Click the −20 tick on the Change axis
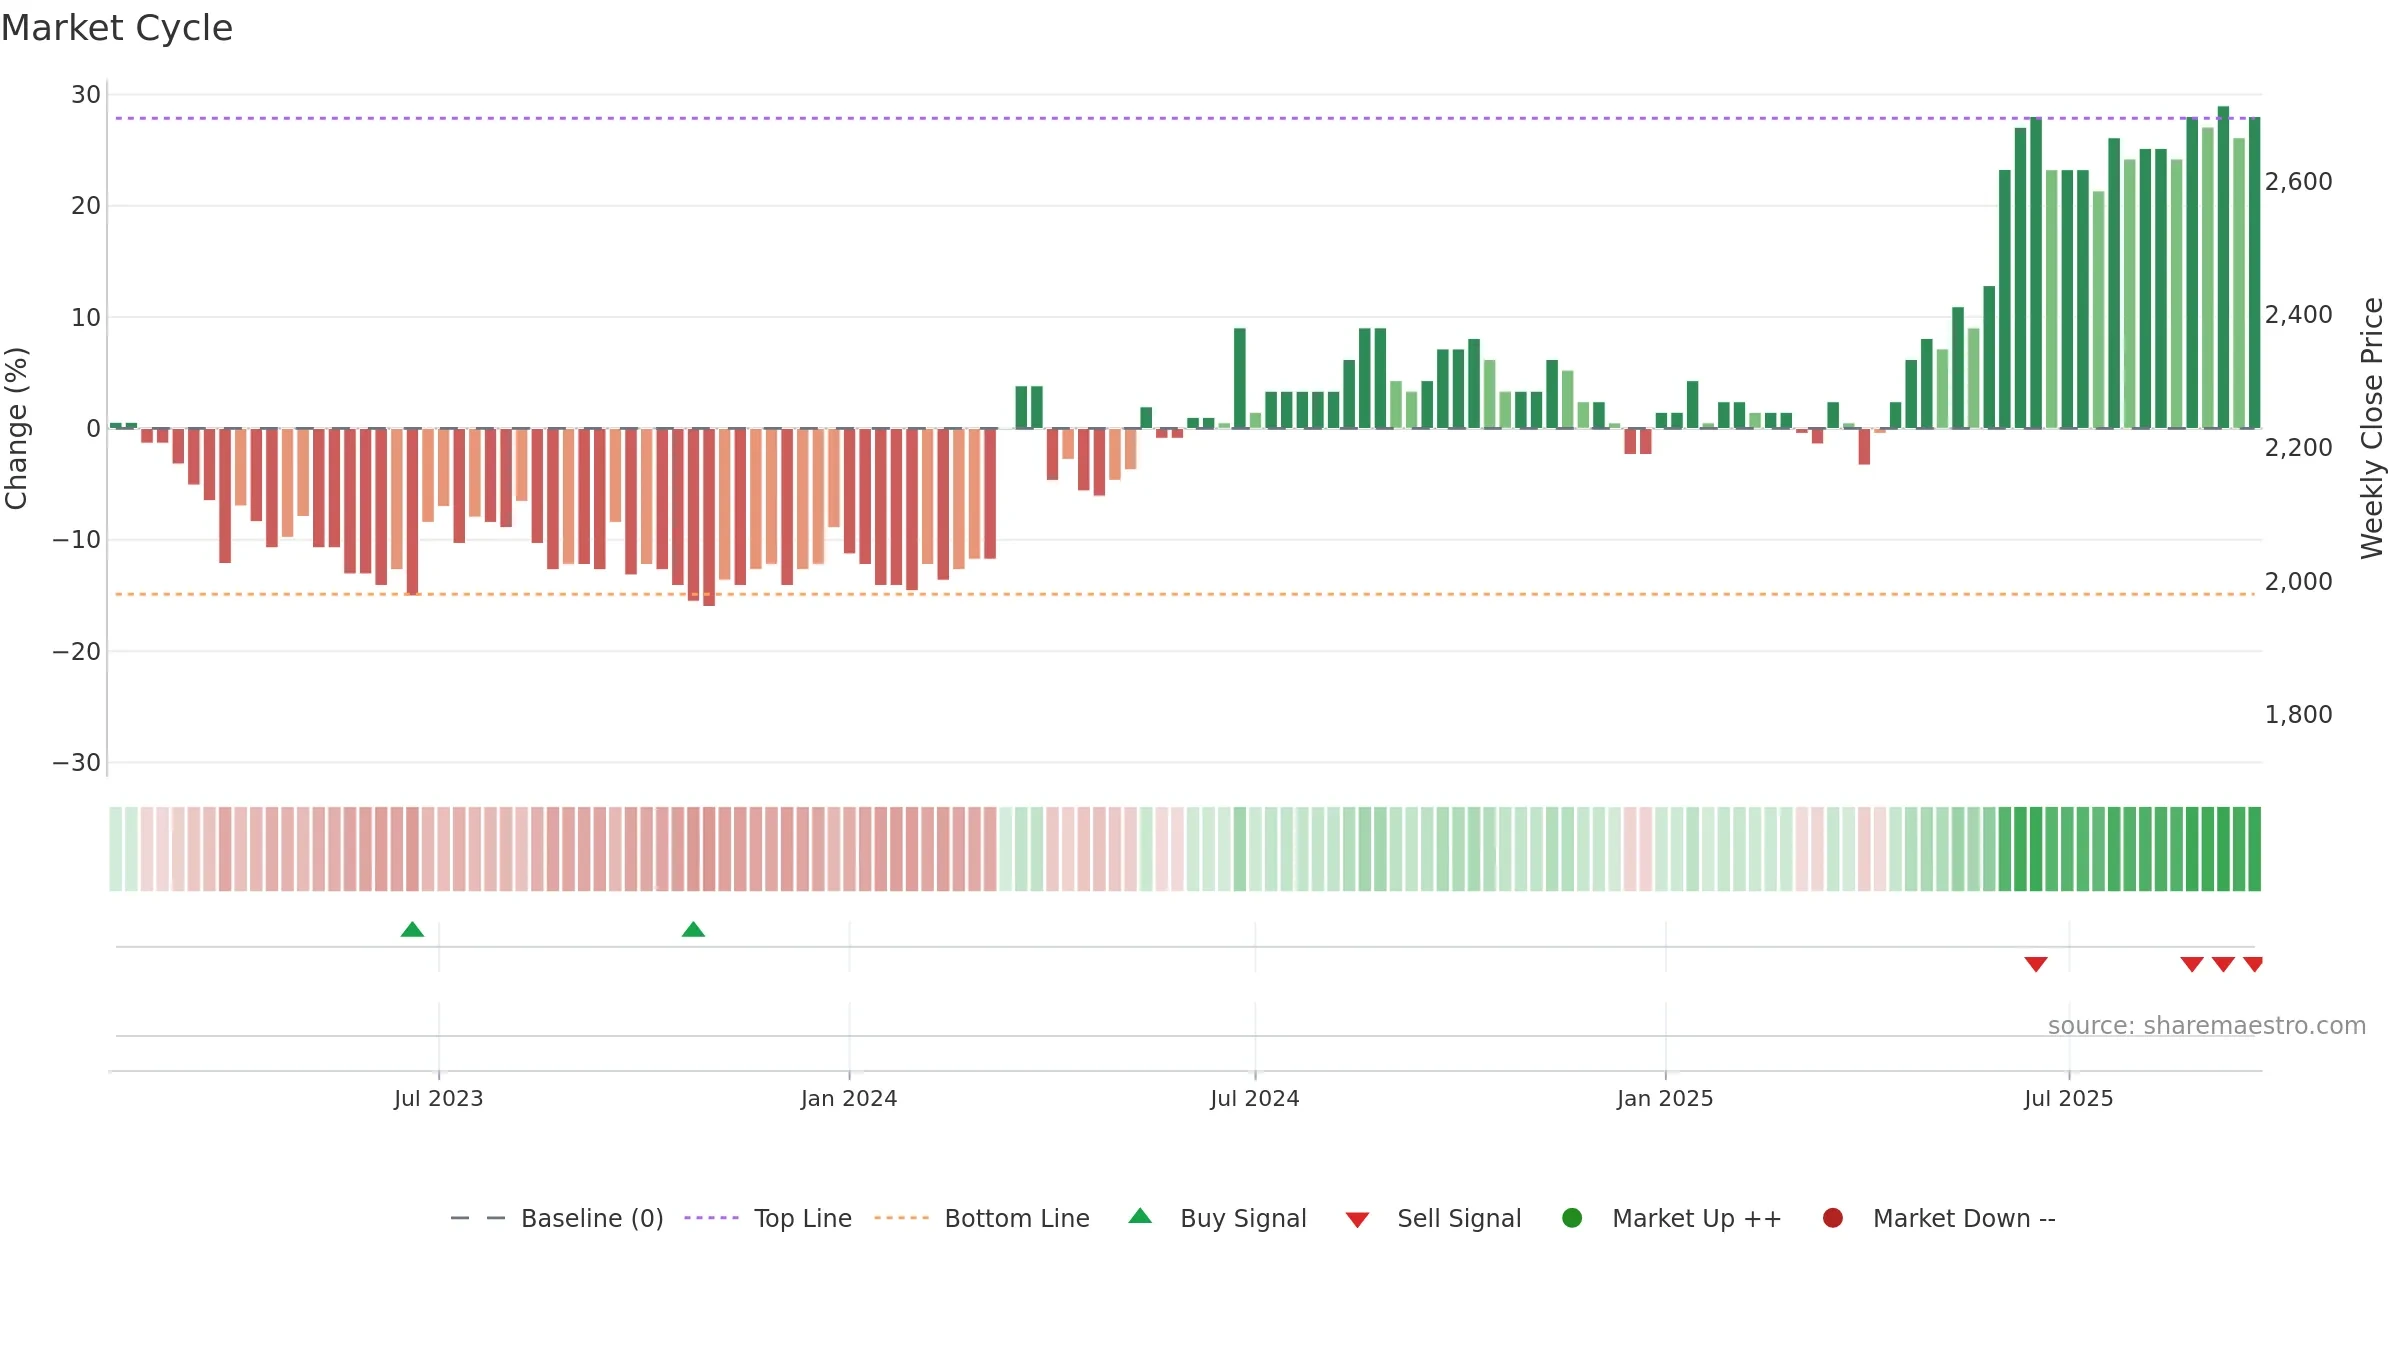Viewport: 2400px width, 1350px height. (77, 652)
